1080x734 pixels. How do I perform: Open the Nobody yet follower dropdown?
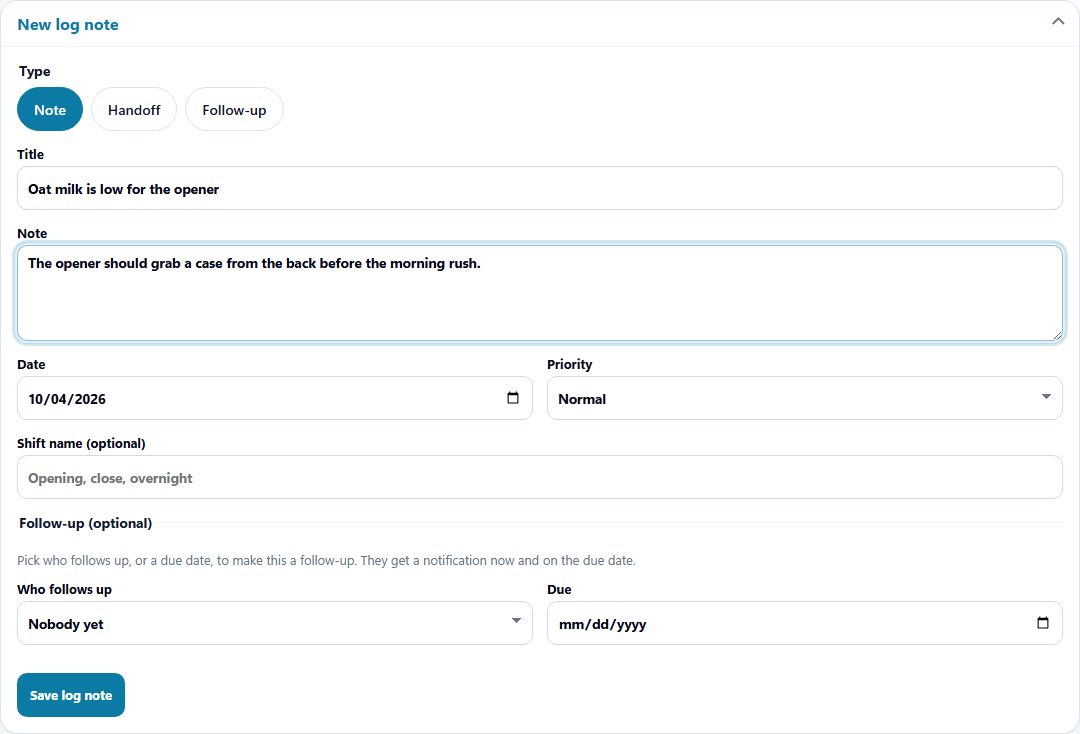[x=275, y=623]
